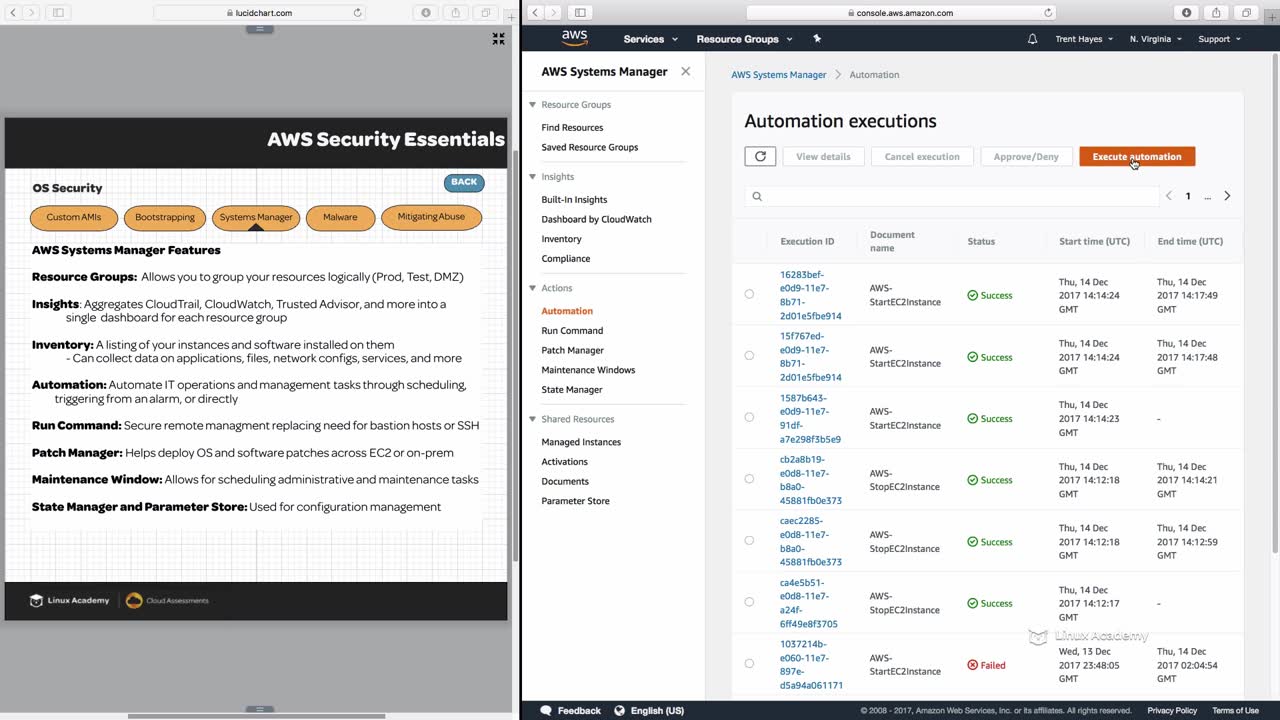The width and height of the screenshot is (1280, 720).
Task: Click the AWS logo home icon
Action: tap(574, 38)
